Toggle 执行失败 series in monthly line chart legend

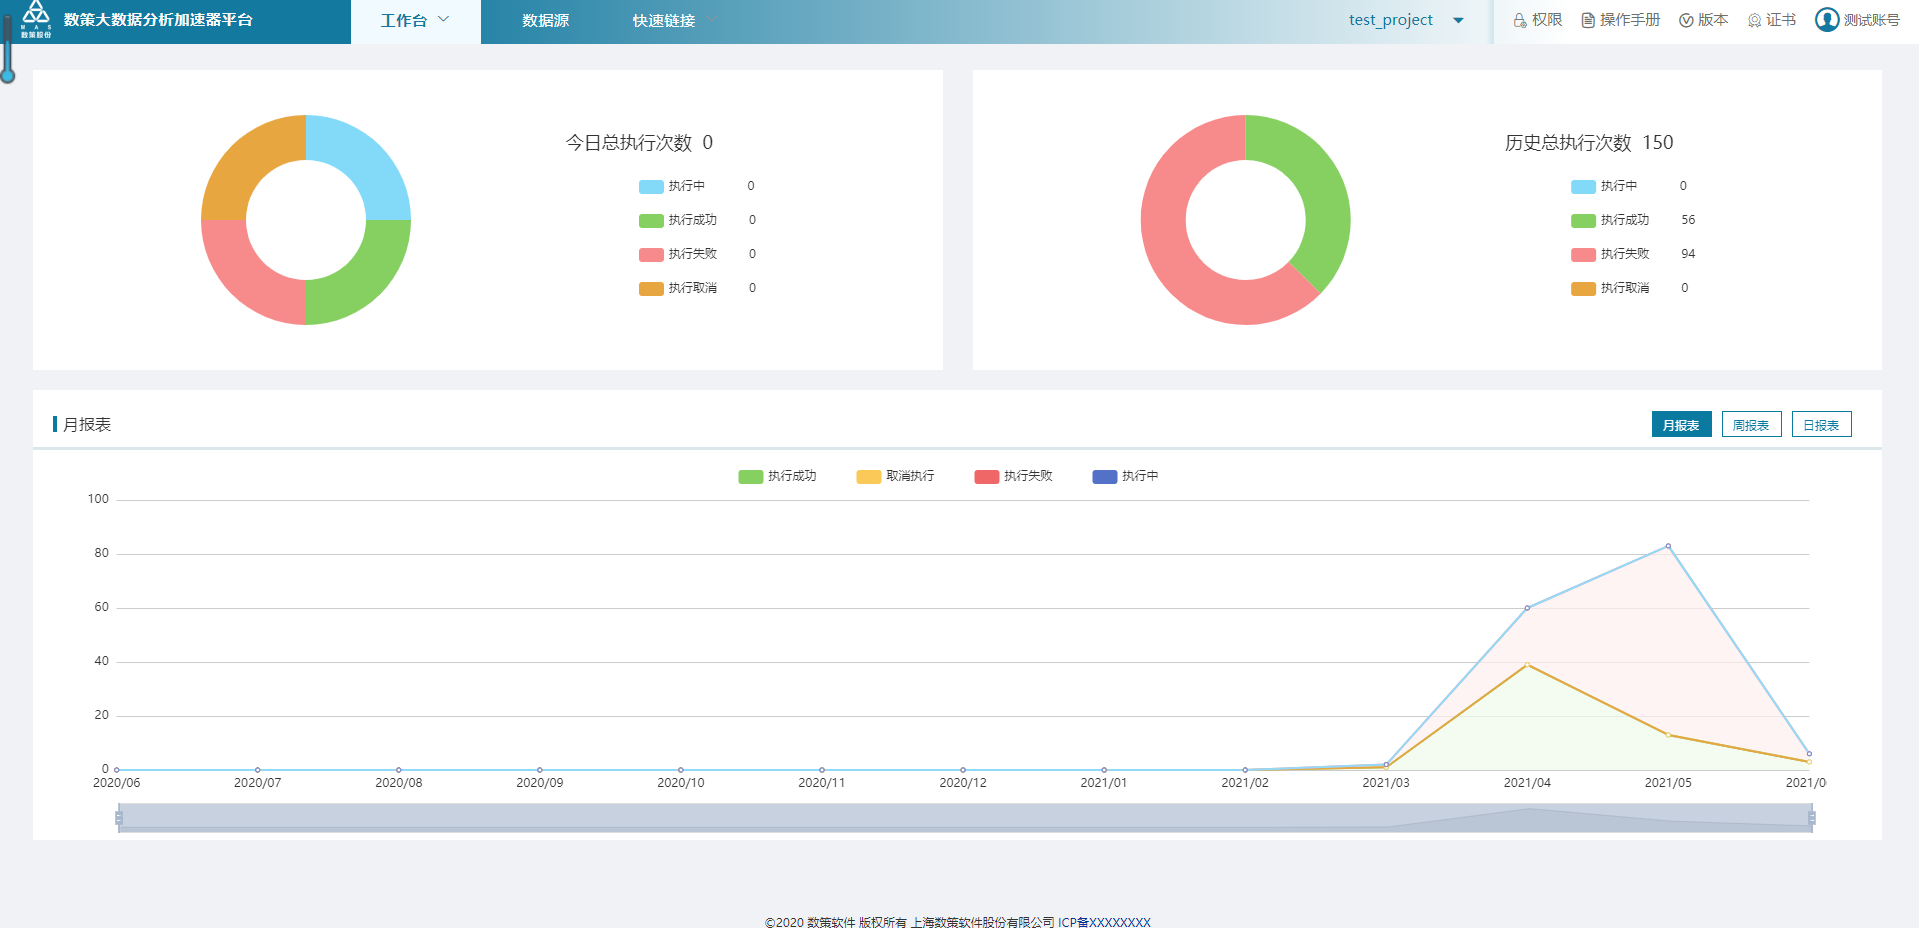point(1013,476)
